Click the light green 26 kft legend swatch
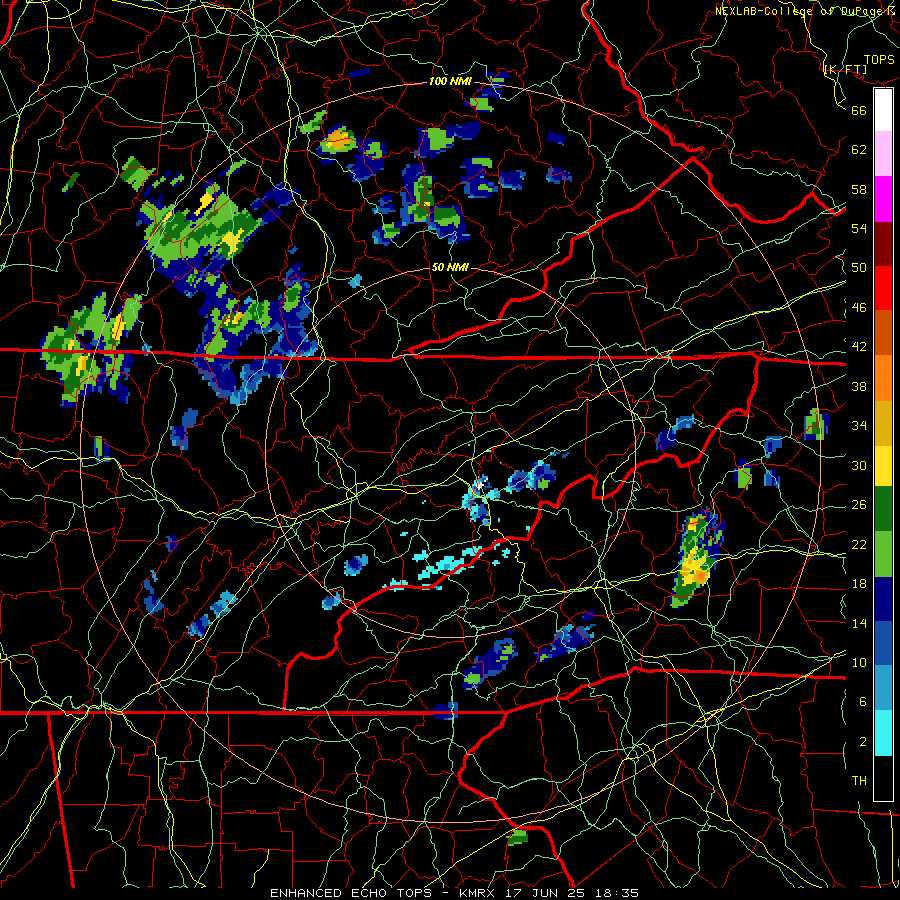Image resolution: width=900 pixels, height=900 pixels. [x=883, y=554]
